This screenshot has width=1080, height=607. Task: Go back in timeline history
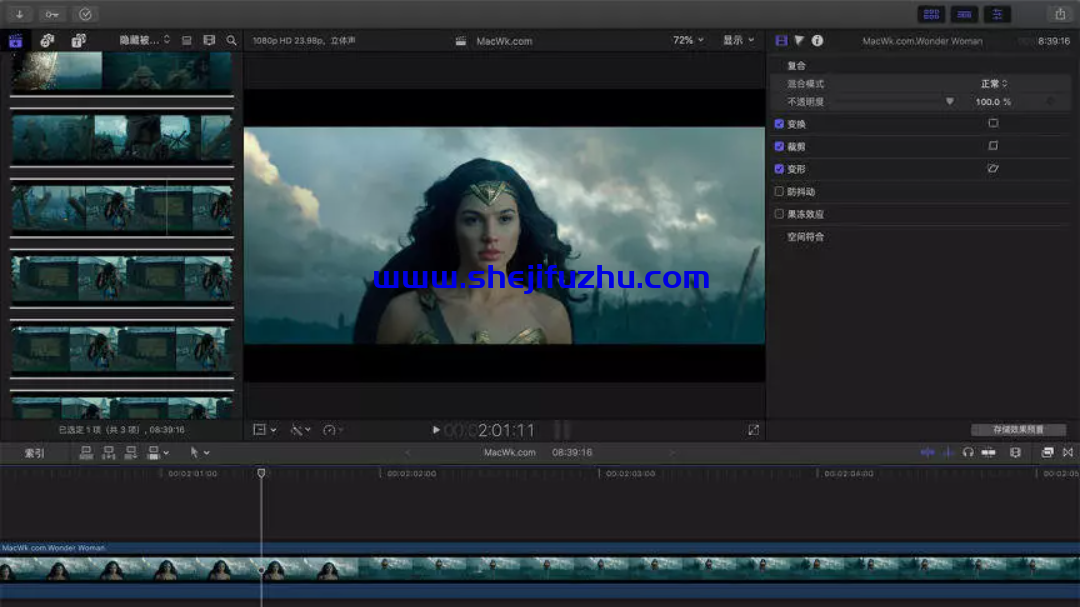click(x=407, y=453)
